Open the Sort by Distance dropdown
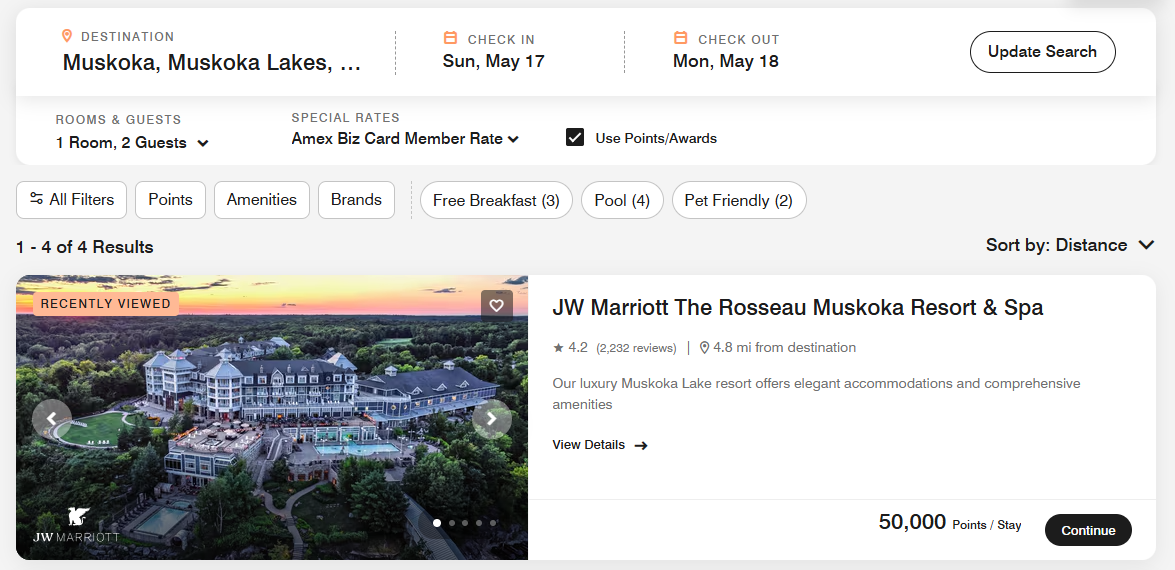The image size is (1175, 570). (1070, 245)
